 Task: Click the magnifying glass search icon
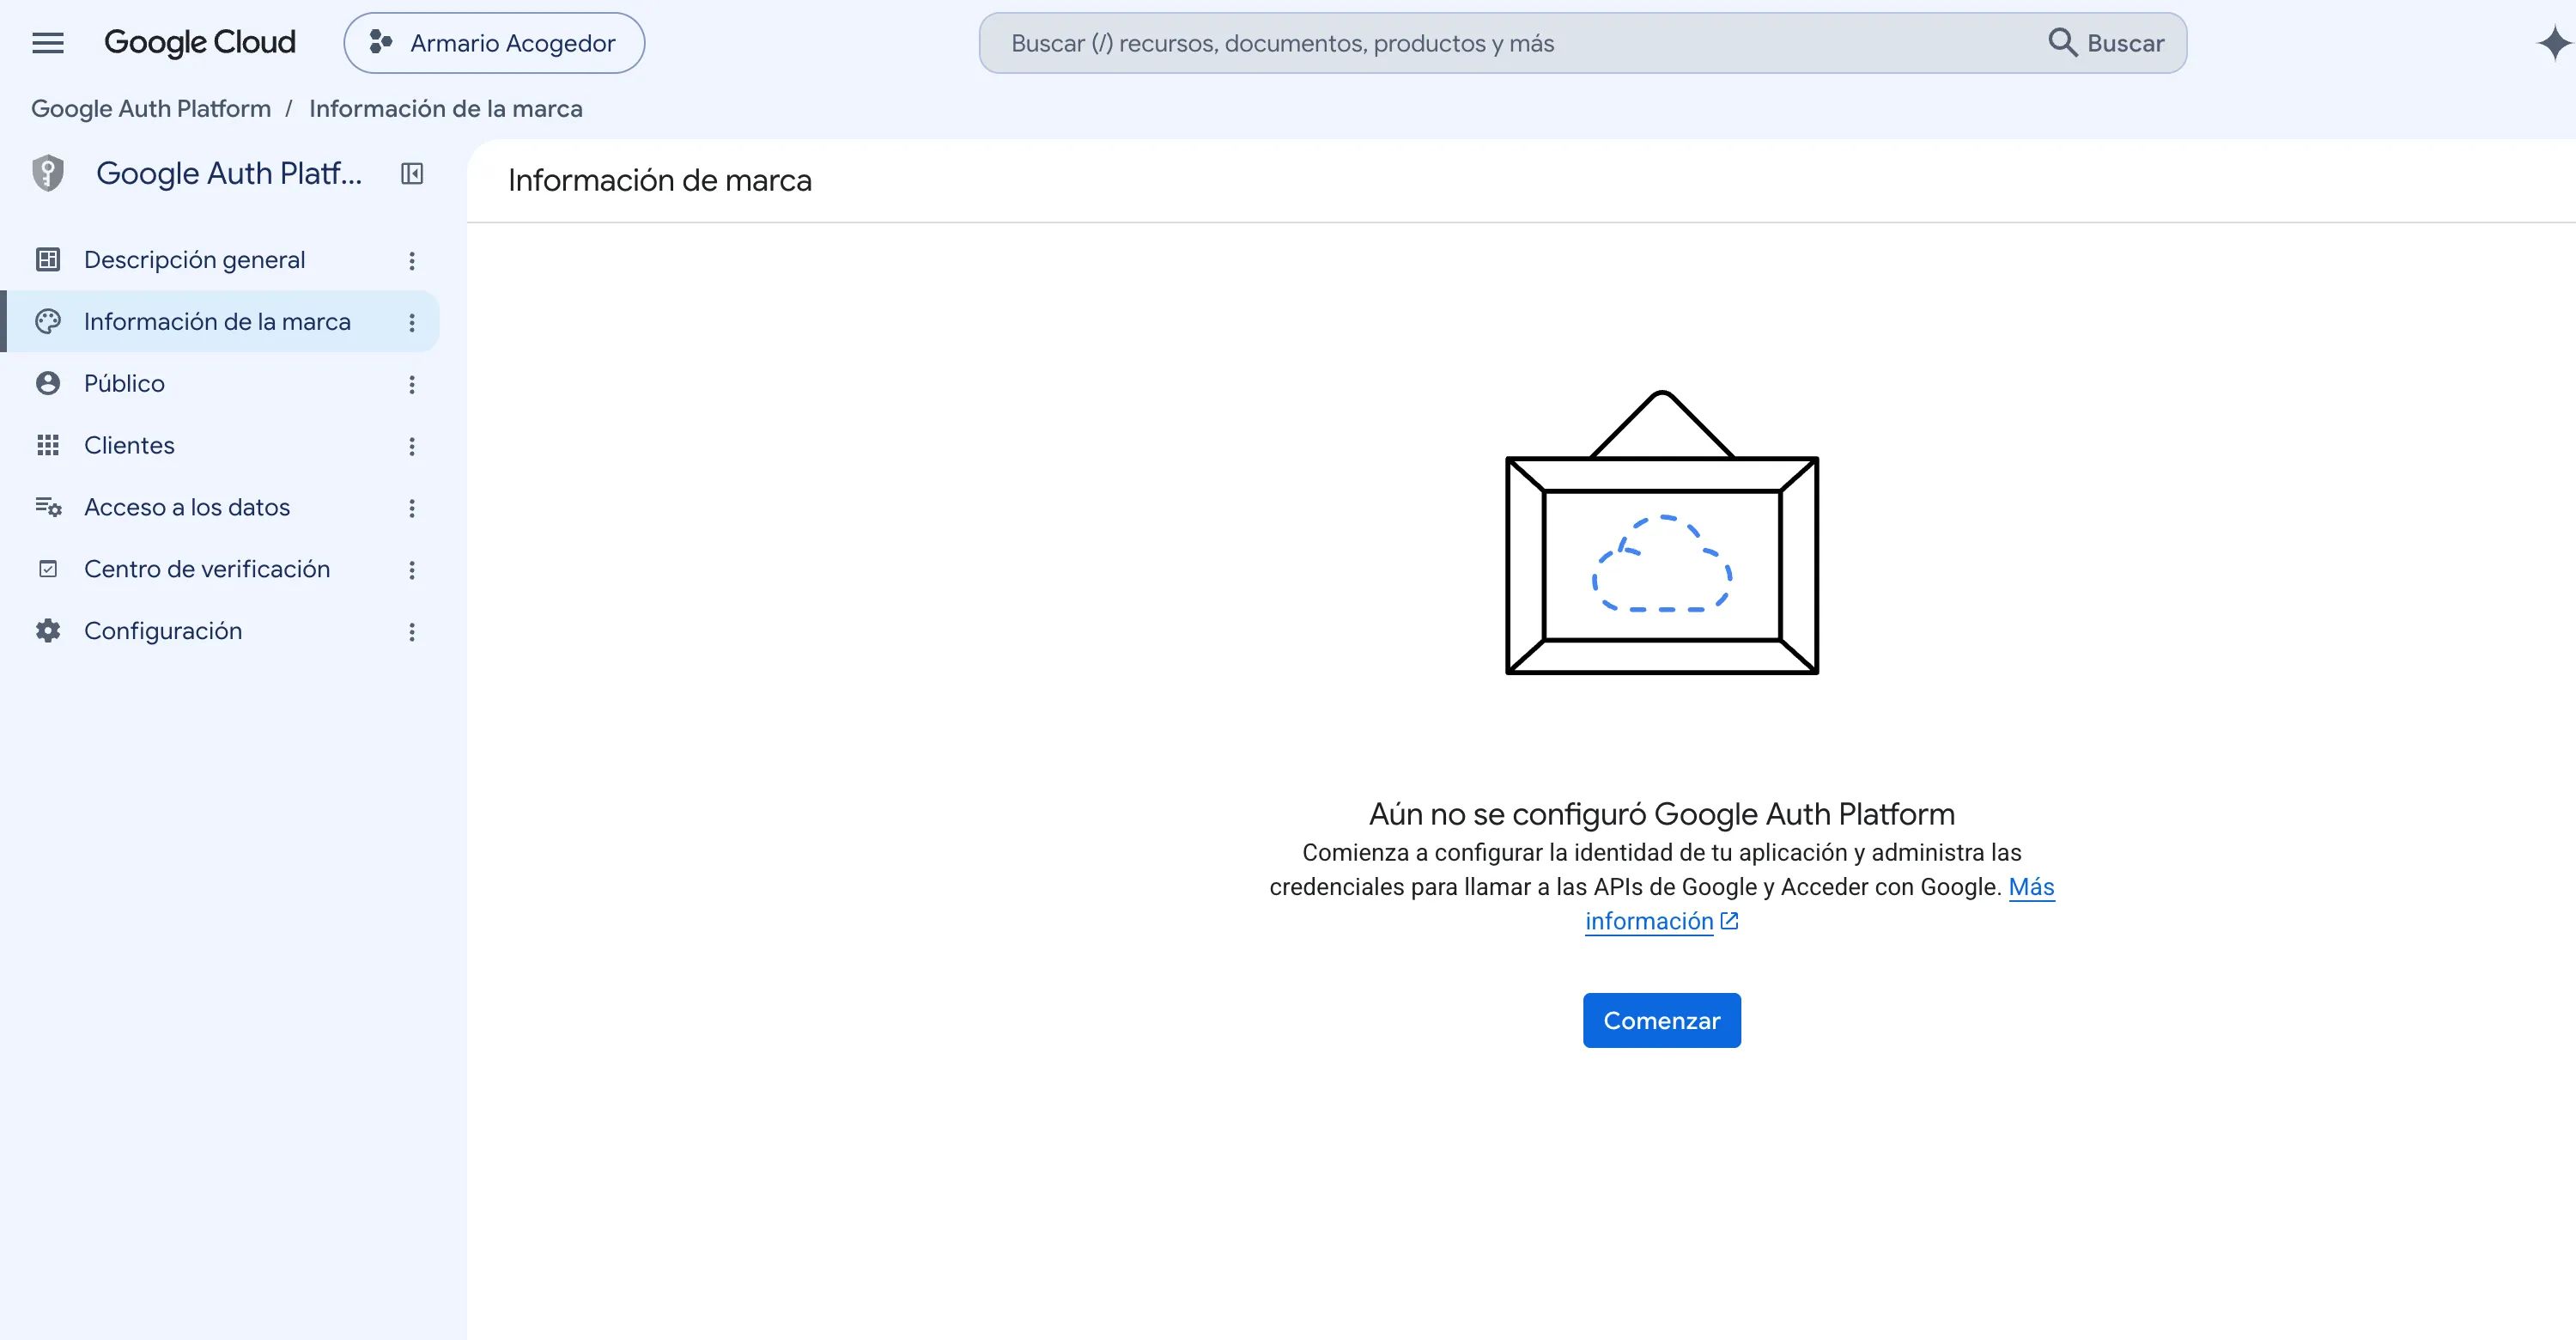[2062, 42]
